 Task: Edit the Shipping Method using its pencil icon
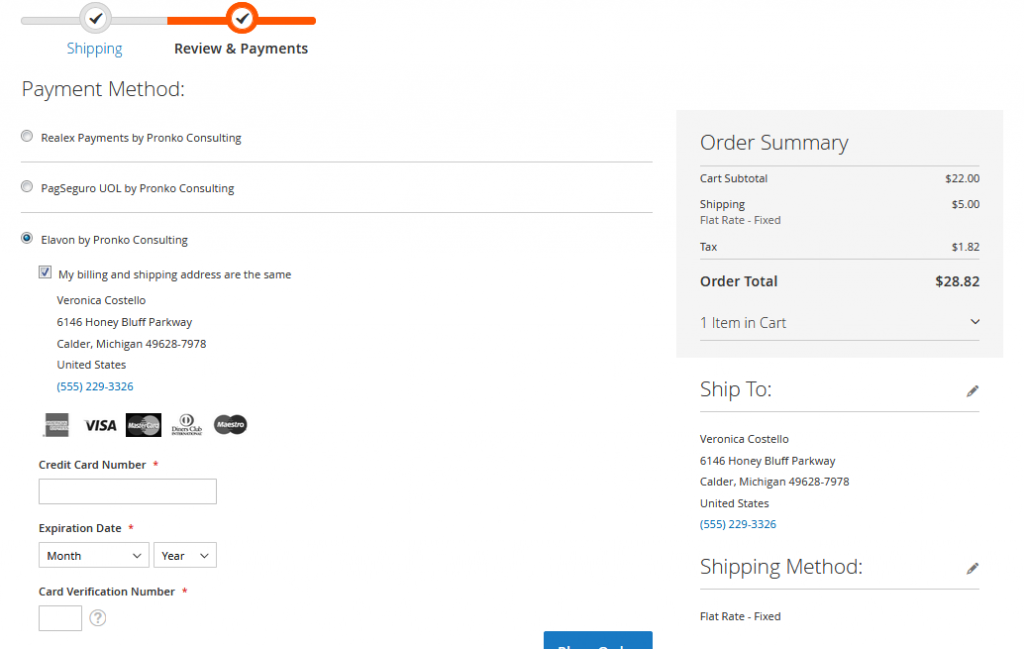click(x=972, y=568)
